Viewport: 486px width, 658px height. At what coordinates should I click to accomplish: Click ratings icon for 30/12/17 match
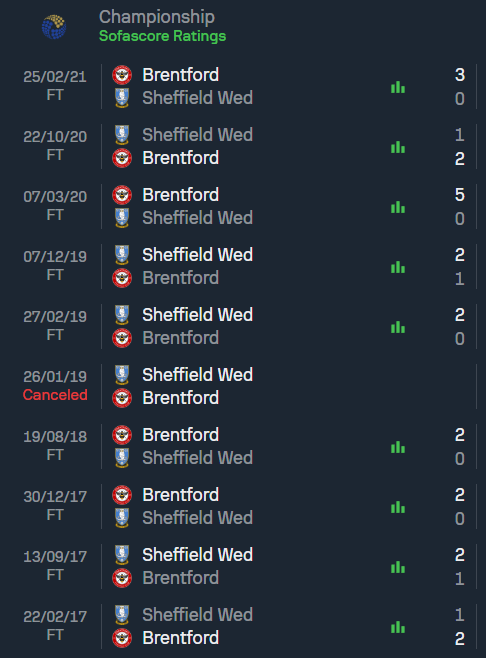pos(398,507)
